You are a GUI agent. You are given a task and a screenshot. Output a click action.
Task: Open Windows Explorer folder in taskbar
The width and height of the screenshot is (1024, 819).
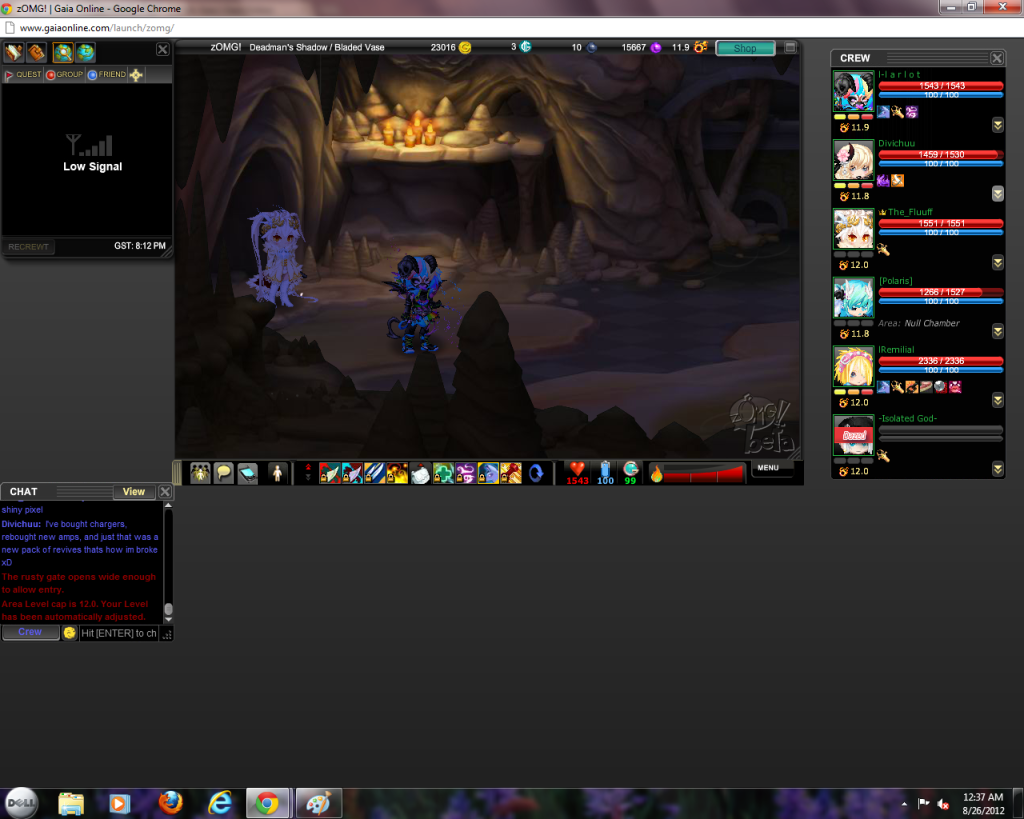[71, 803]
